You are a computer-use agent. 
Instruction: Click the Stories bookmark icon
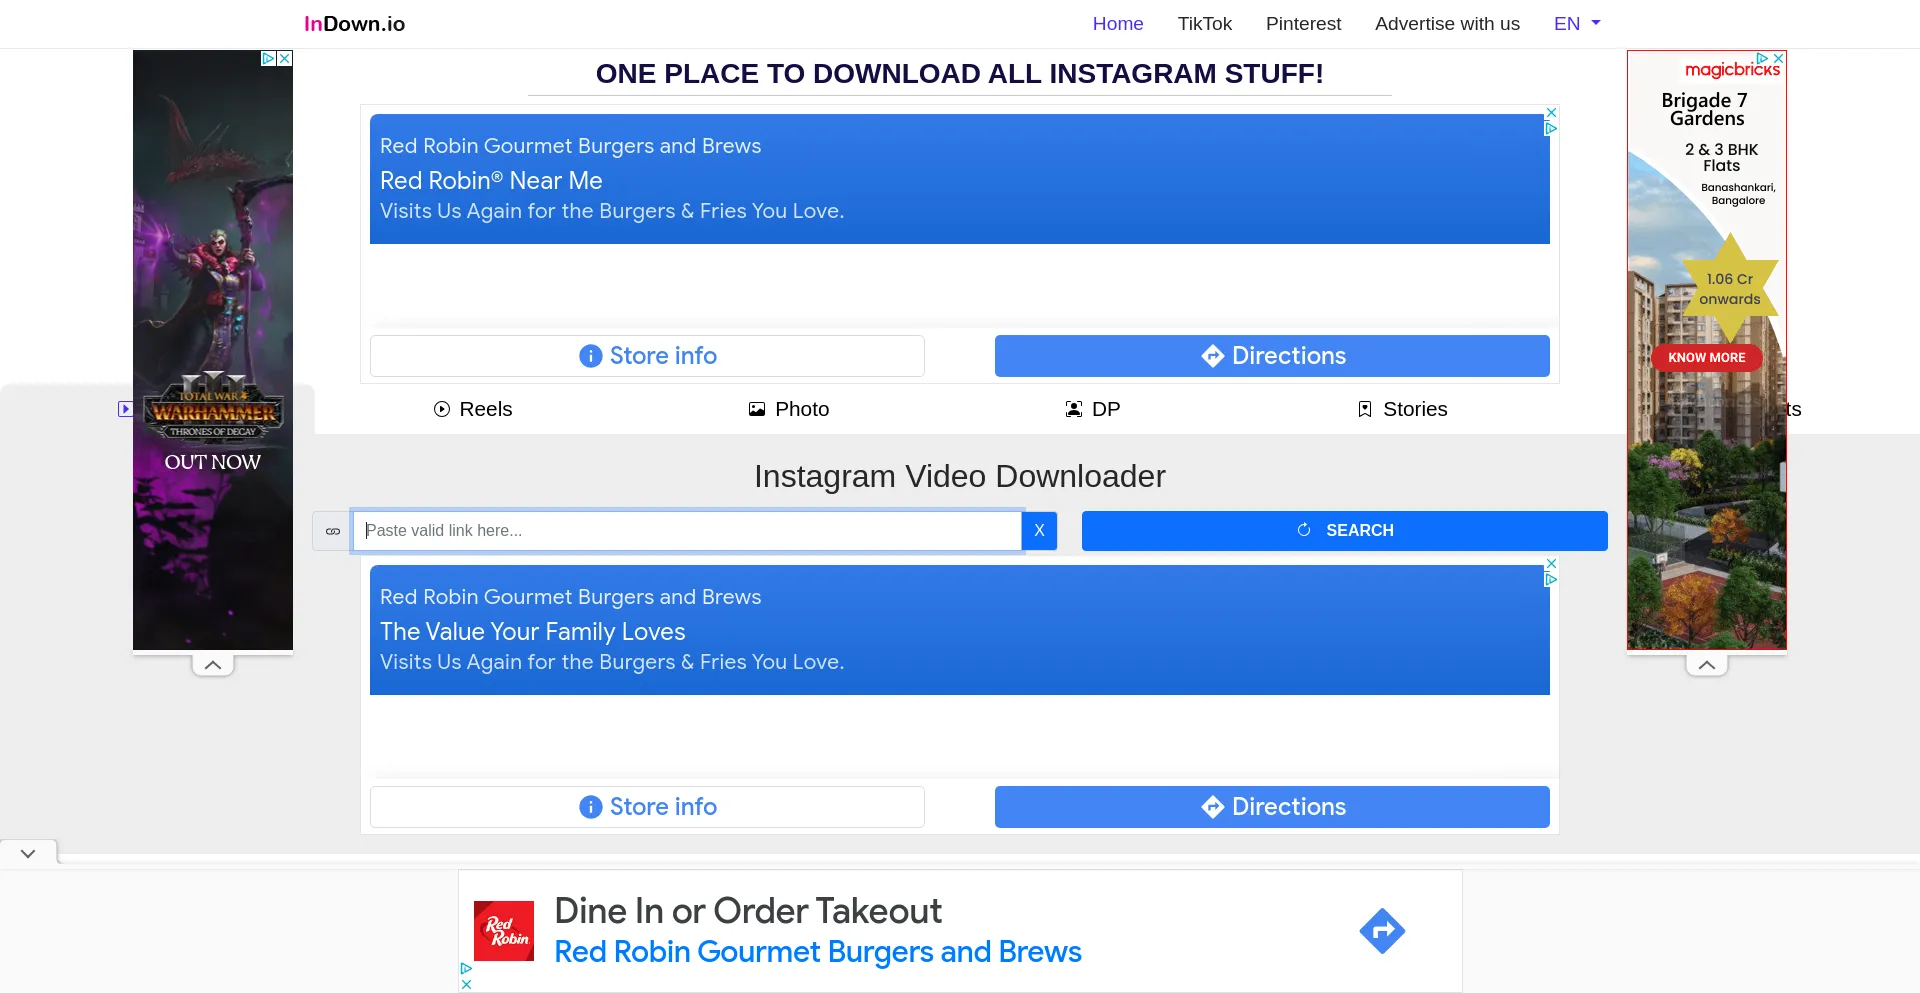click(x=1365, y=409)
